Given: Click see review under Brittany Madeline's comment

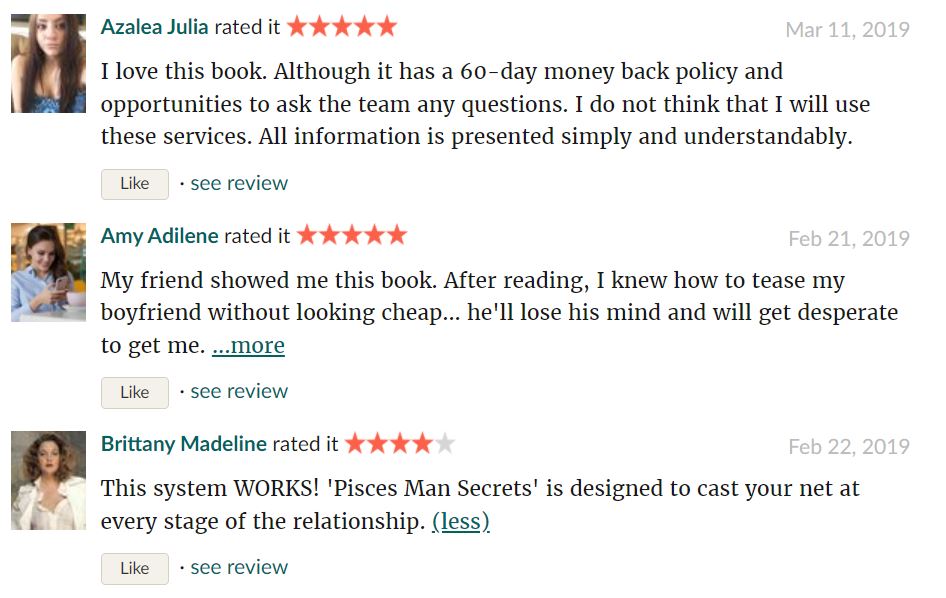Looking at the screenshot, I should [x=239, y=567].
